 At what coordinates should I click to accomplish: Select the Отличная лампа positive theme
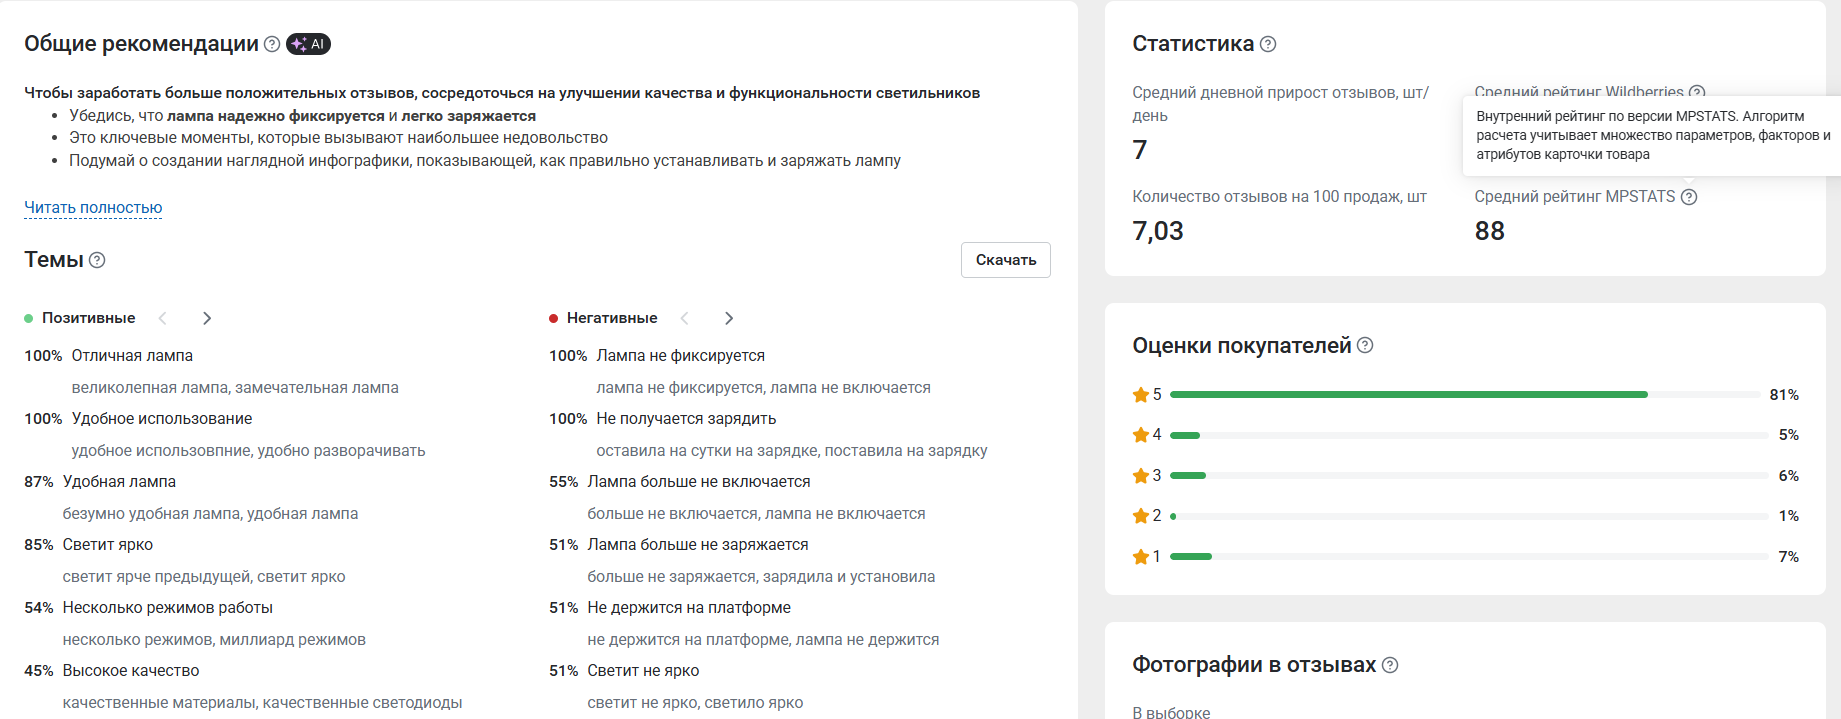click(132, 356)
